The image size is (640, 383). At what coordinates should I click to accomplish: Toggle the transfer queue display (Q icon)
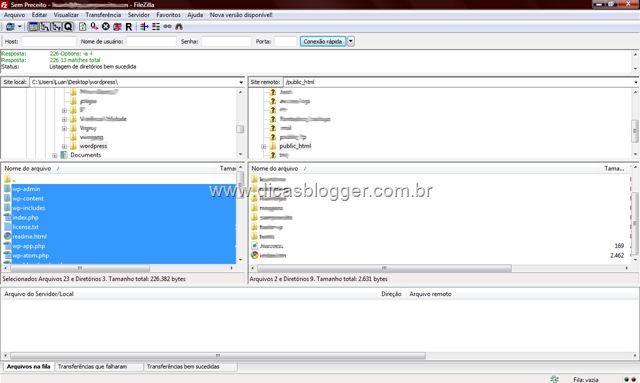(x=68, y=27)
